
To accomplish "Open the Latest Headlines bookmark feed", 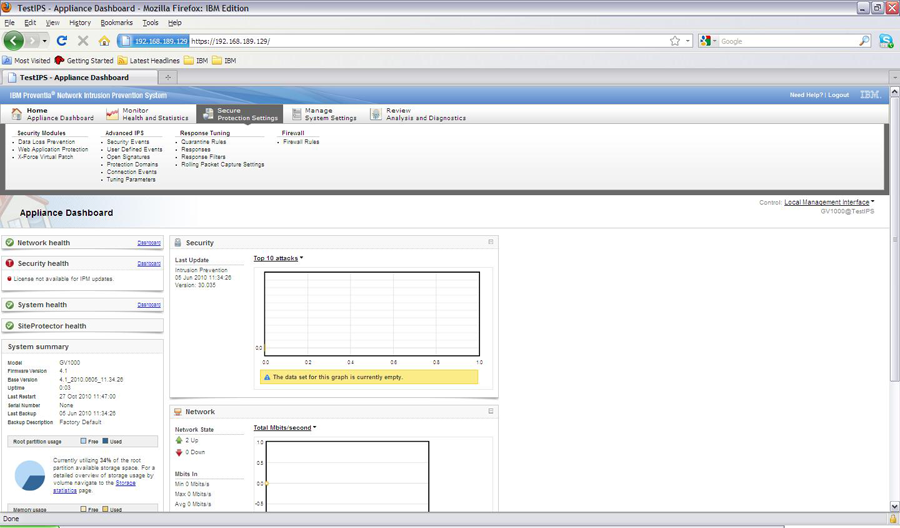I will pos(149,60).
